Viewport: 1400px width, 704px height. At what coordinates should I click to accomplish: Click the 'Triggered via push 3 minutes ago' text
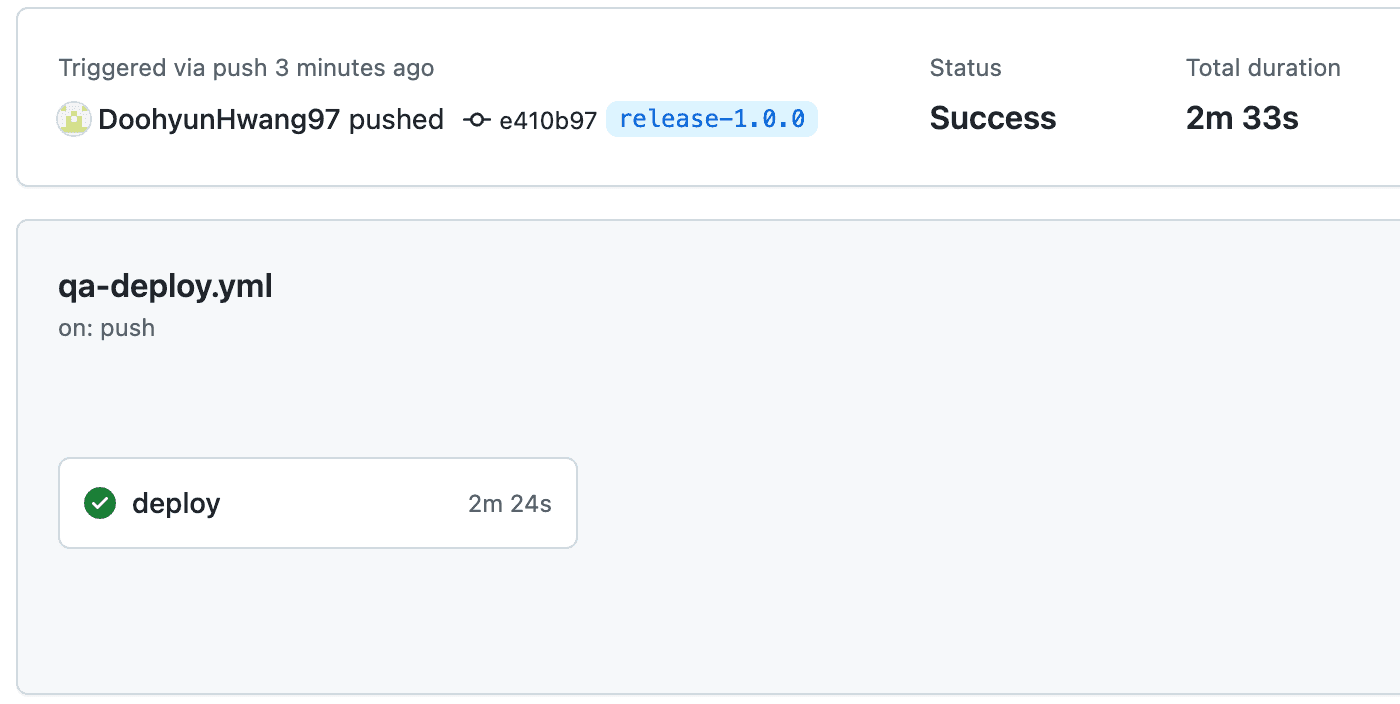tap(246, 67)
